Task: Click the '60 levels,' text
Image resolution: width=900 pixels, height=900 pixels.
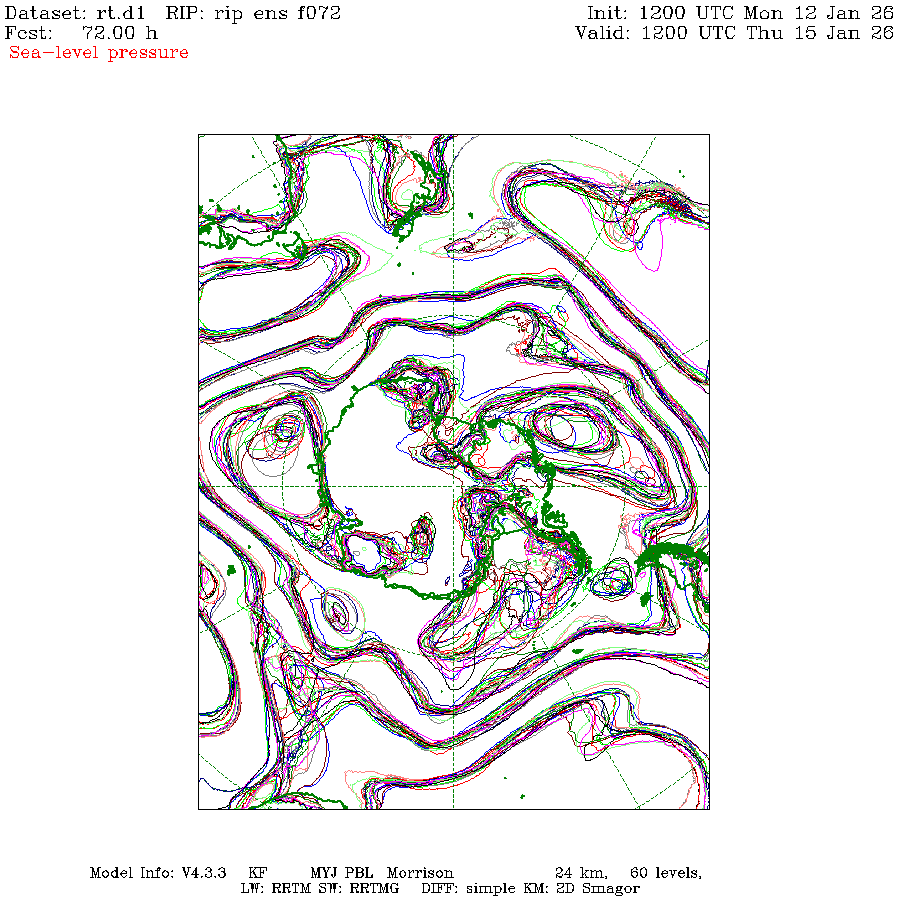Action: coord(666,873)
